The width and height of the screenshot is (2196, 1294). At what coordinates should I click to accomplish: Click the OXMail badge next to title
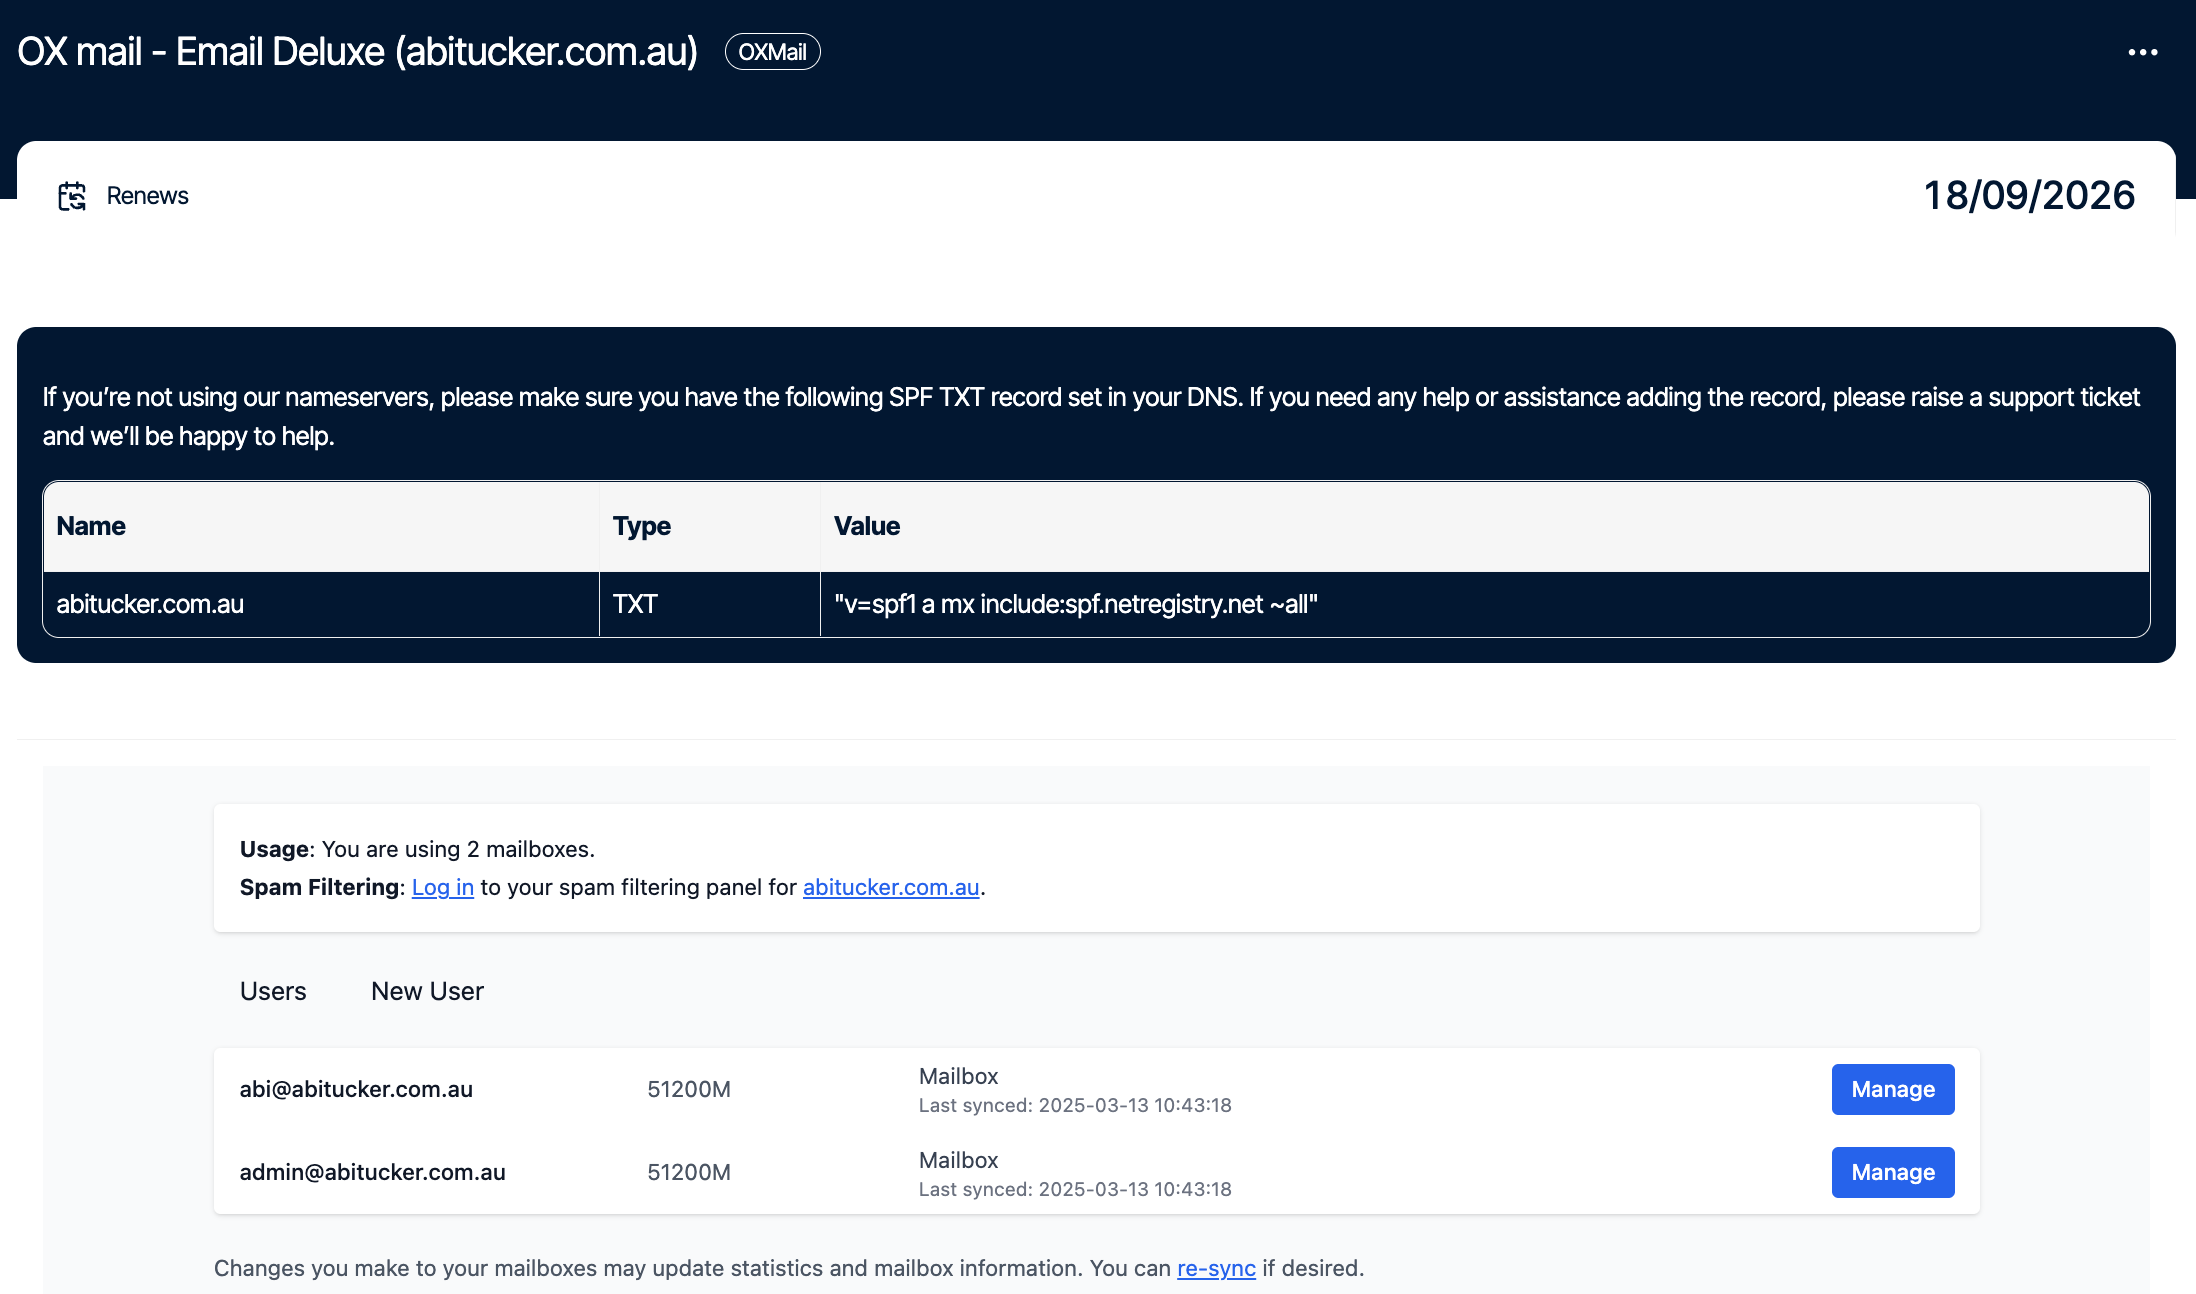pyautogui.click(x=772, y=52)
